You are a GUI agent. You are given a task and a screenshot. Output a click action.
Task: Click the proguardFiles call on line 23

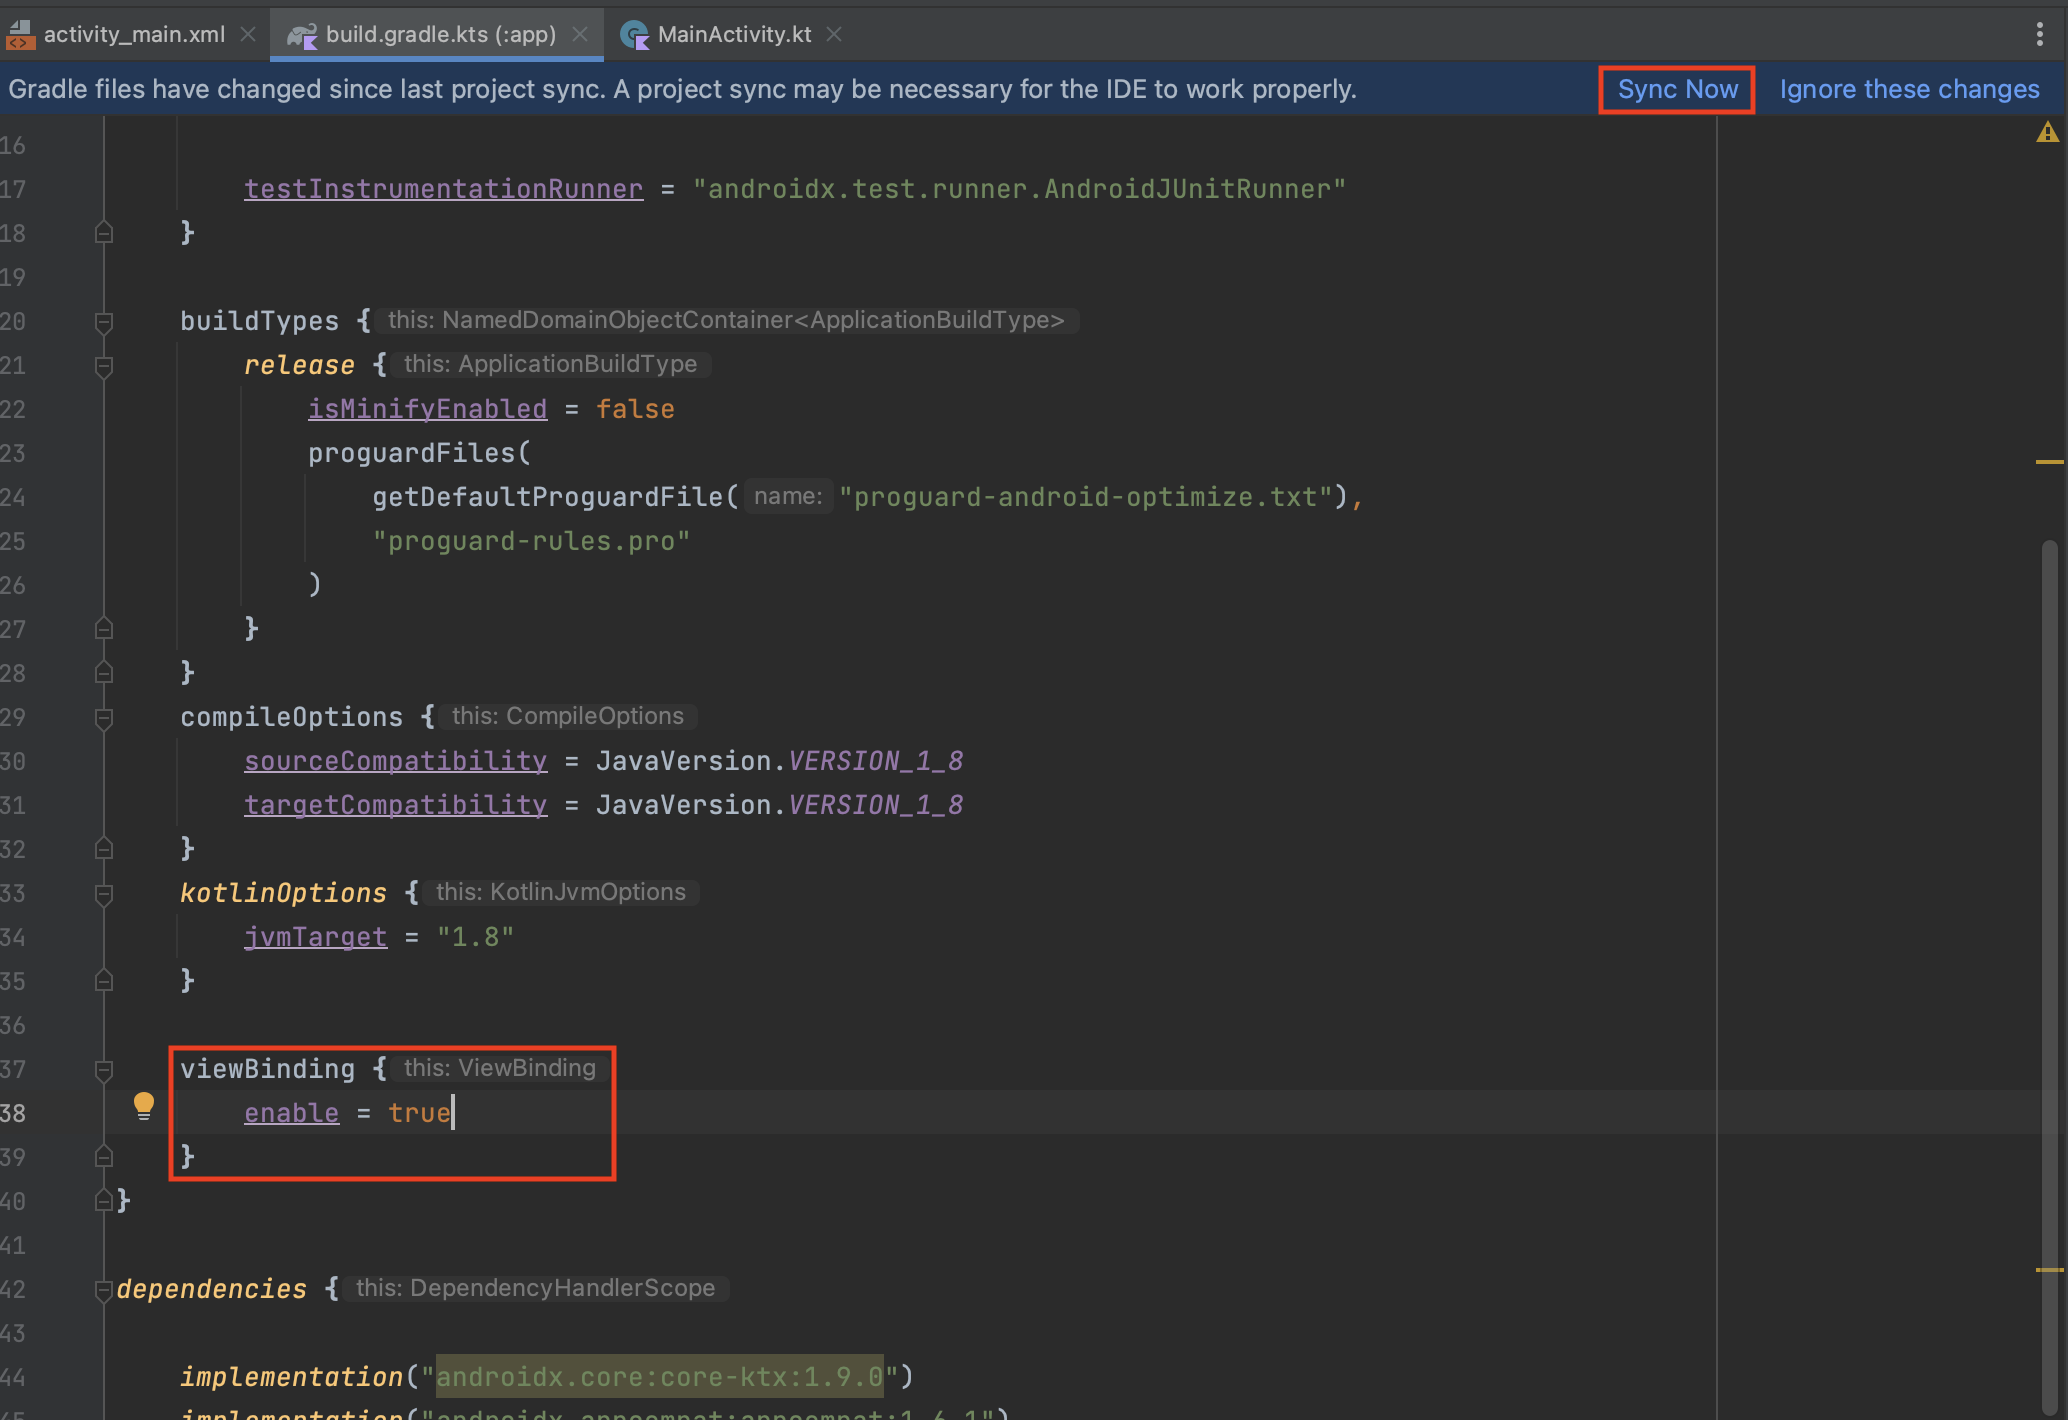pyautogui.click(x=411, y=453)
